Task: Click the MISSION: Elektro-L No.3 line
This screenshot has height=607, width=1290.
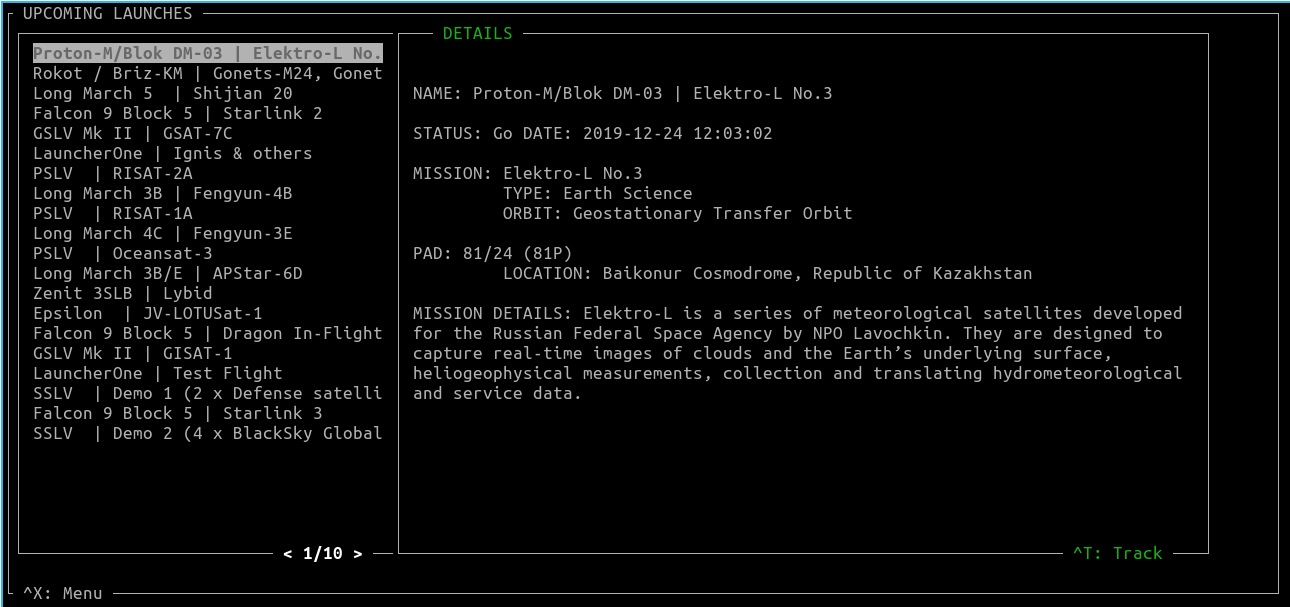Action: [x=528, y=173]
